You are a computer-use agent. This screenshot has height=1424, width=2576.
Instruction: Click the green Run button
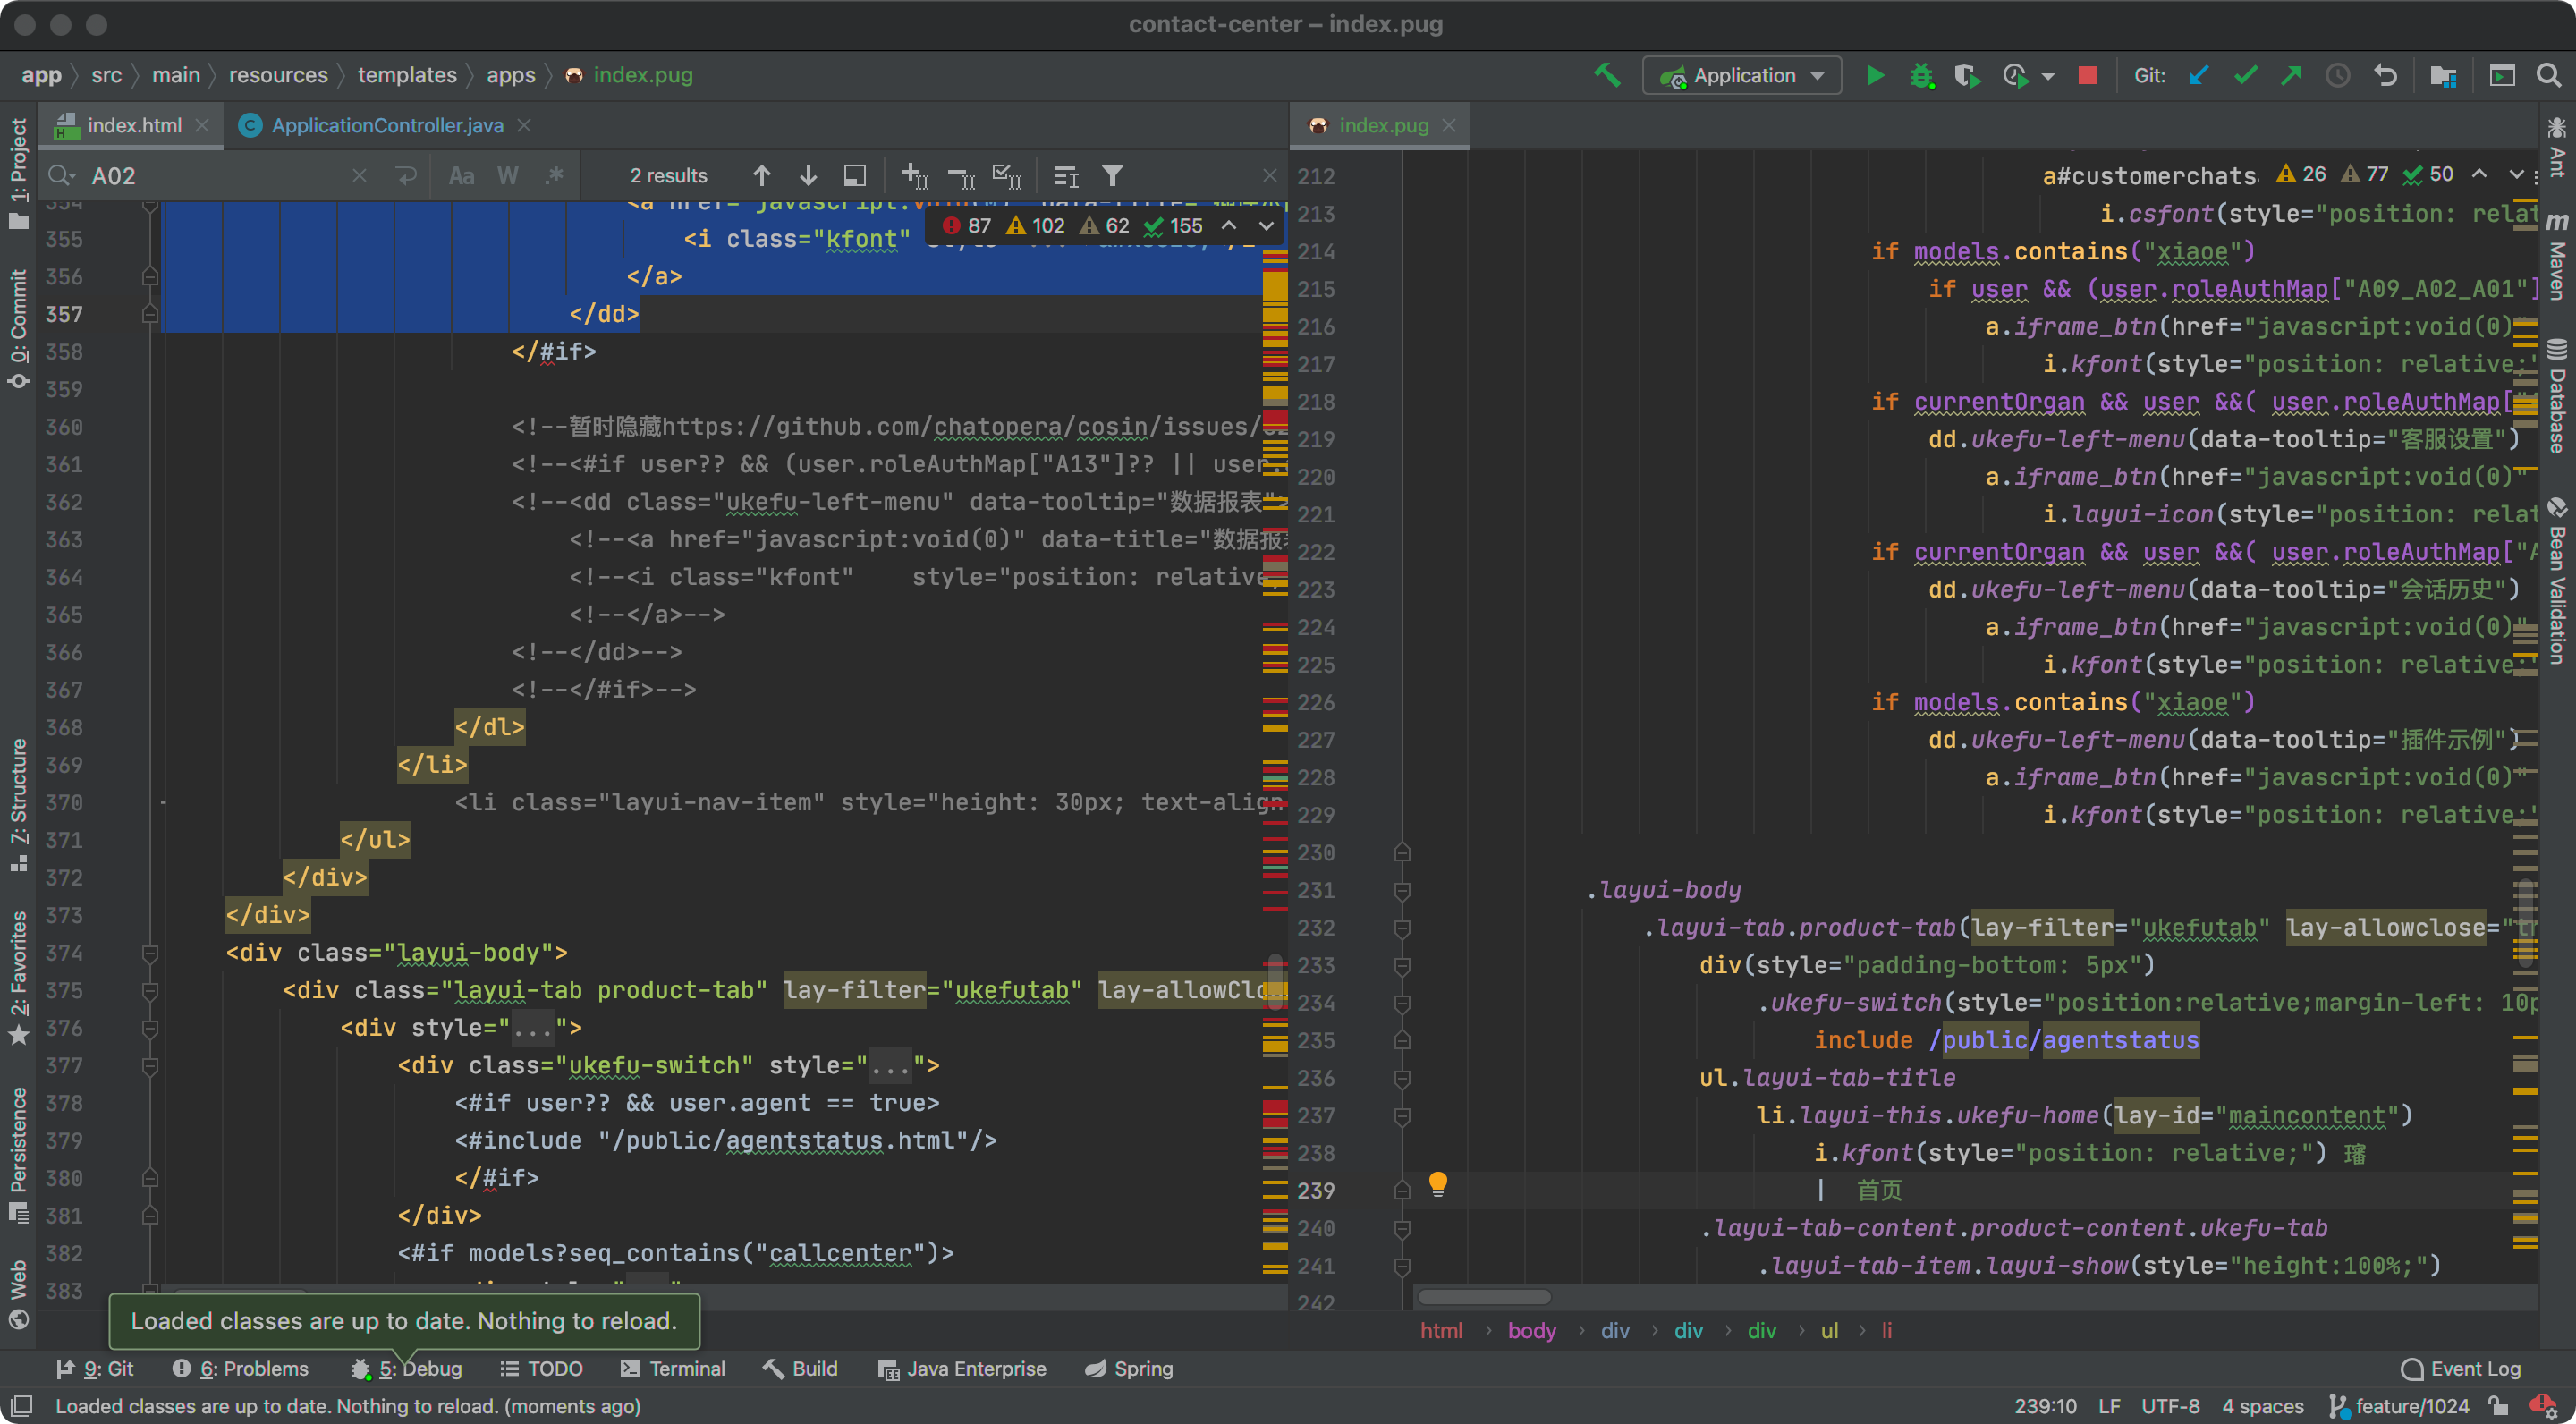coord(1875,75)
